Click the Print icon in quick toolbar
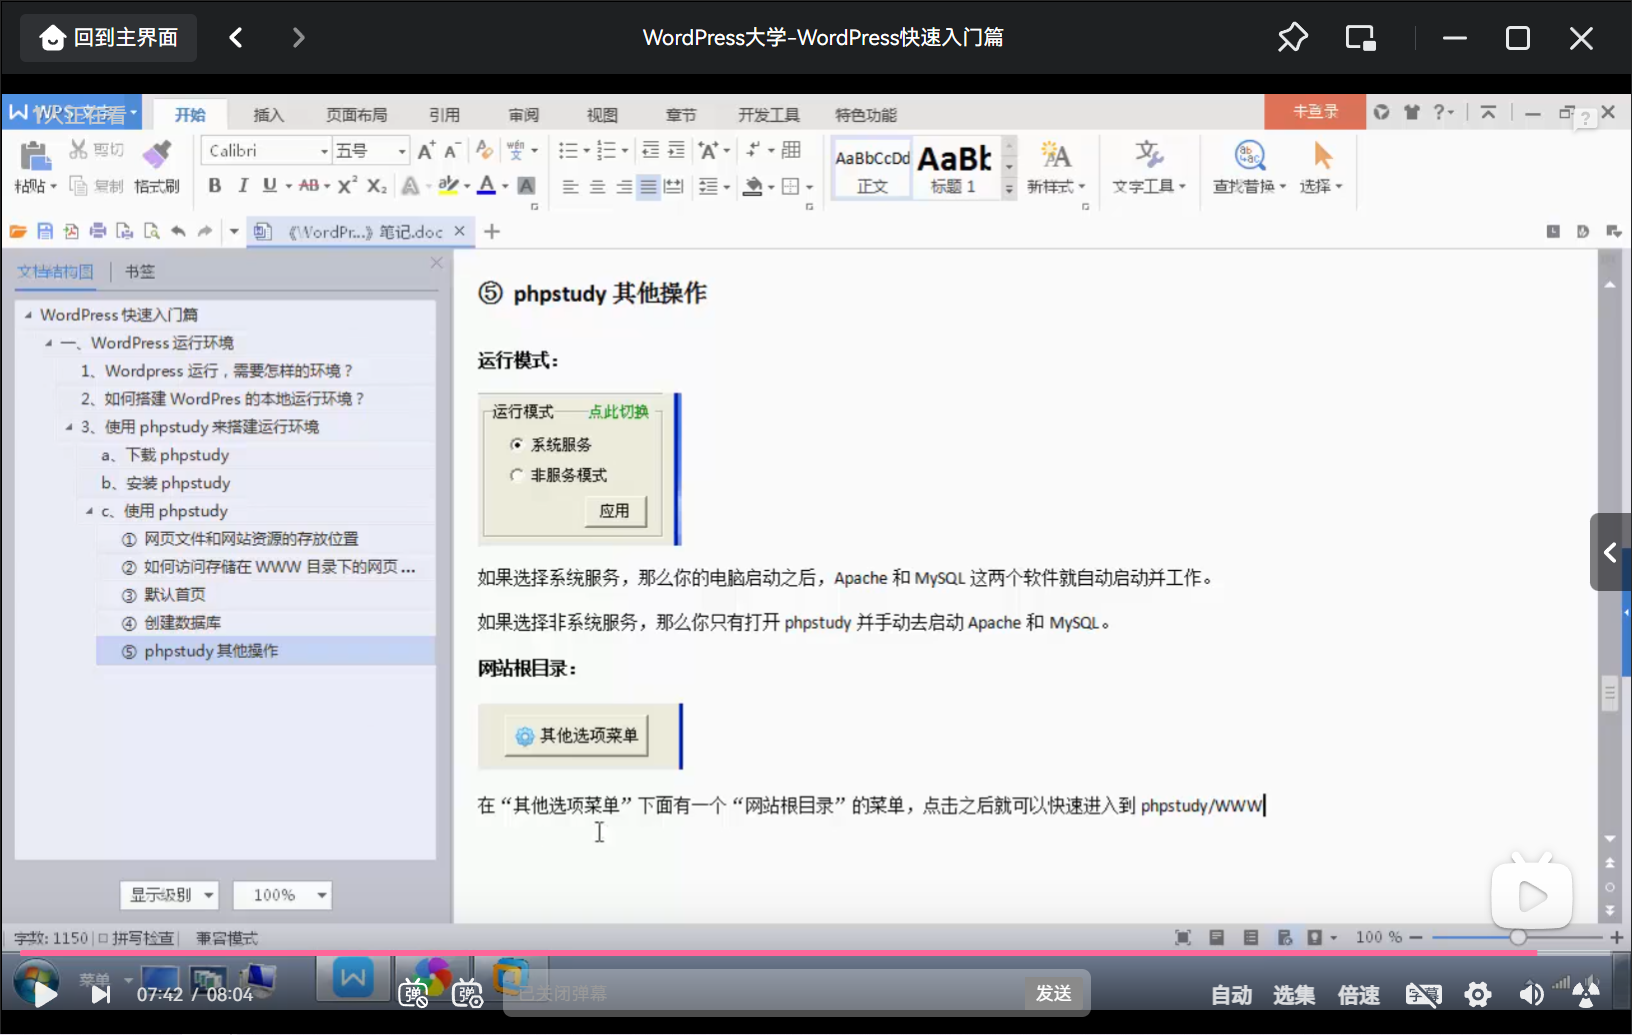1632x1035 pixels. pyautogui.click(x=98, y=231)
